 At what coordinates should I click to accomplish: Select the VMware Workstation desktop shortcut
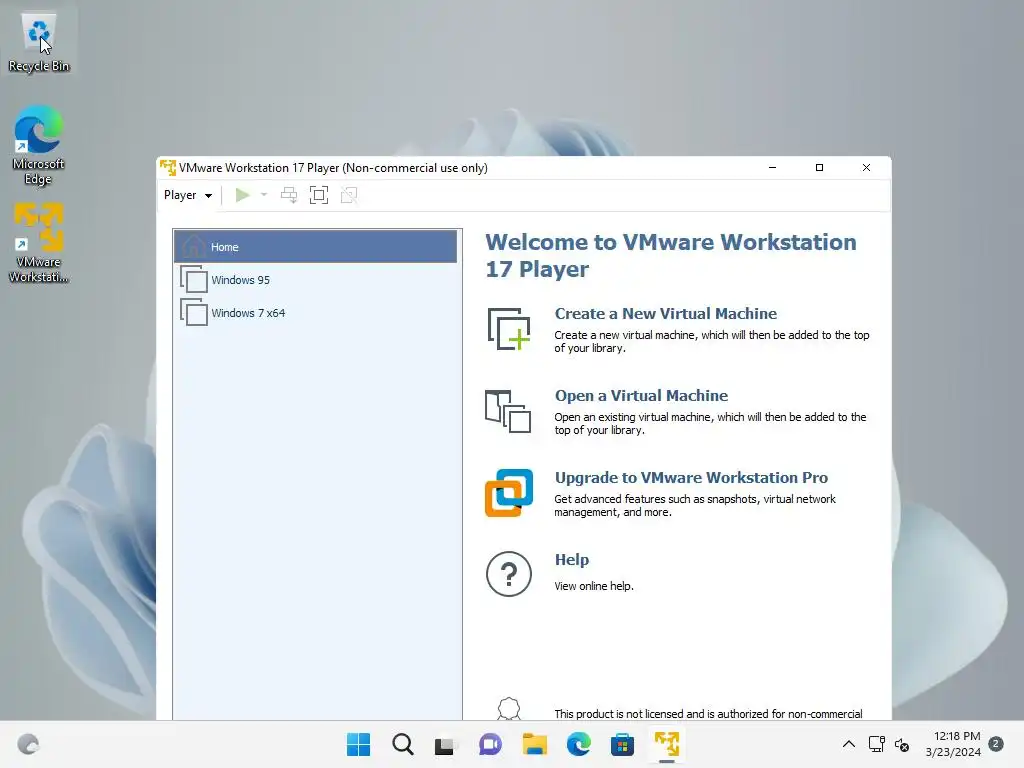click(39, 243)
